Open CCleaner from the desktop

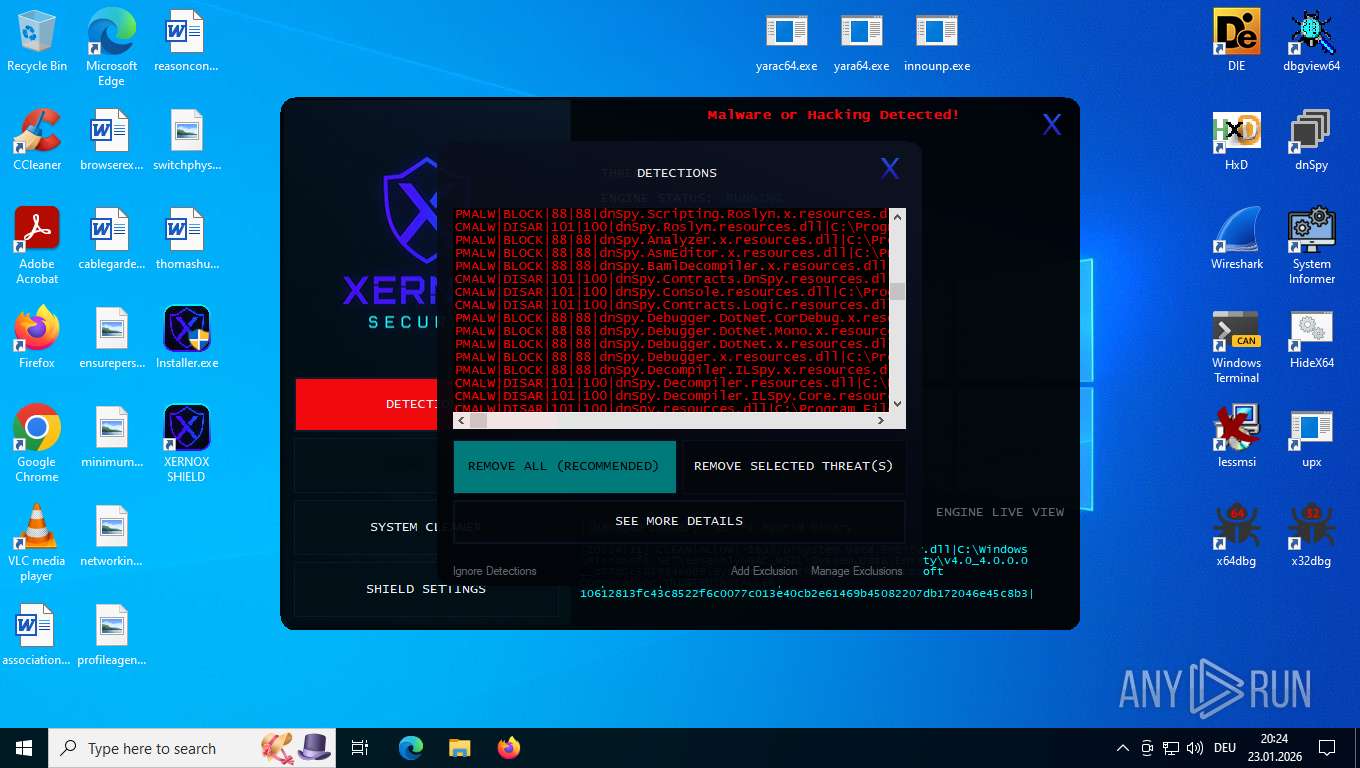[37, 140]
